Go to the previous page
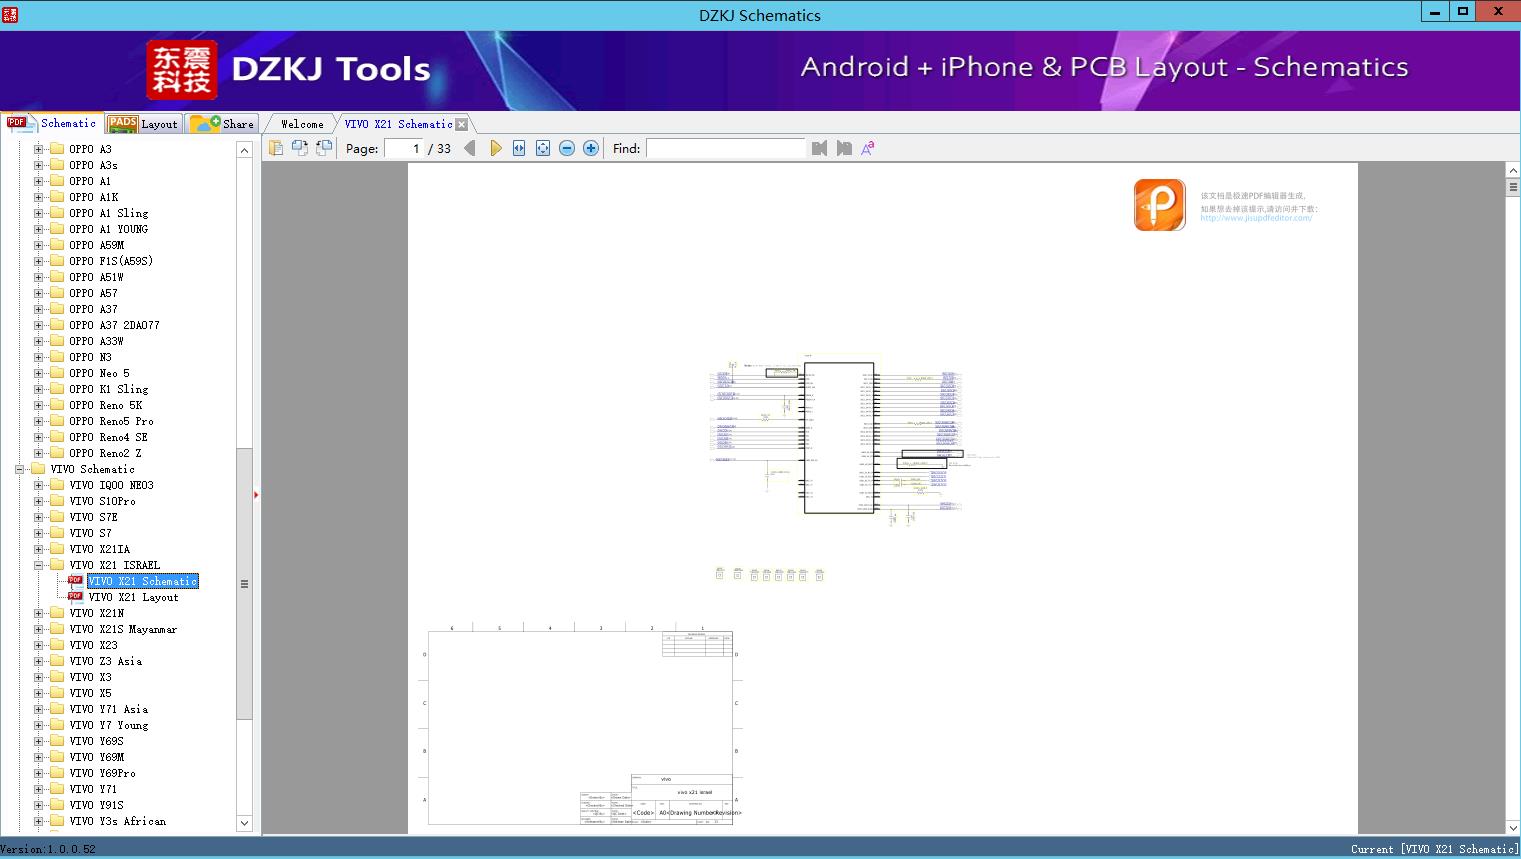The height and width of the screenshot is (859, 1521). pos(470,148)
